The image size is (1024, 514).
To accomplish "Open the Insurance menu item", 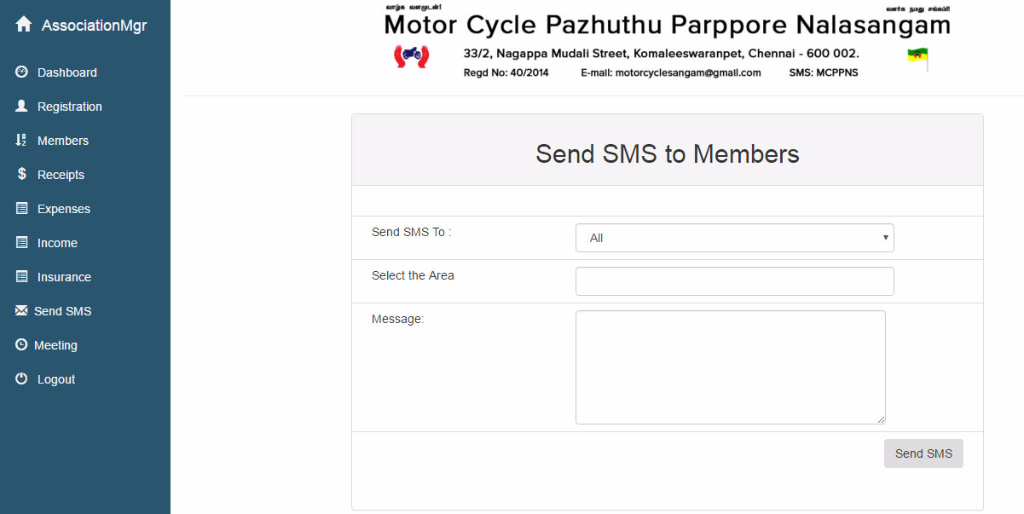I will pyautogui.click(x=64, y=277).
